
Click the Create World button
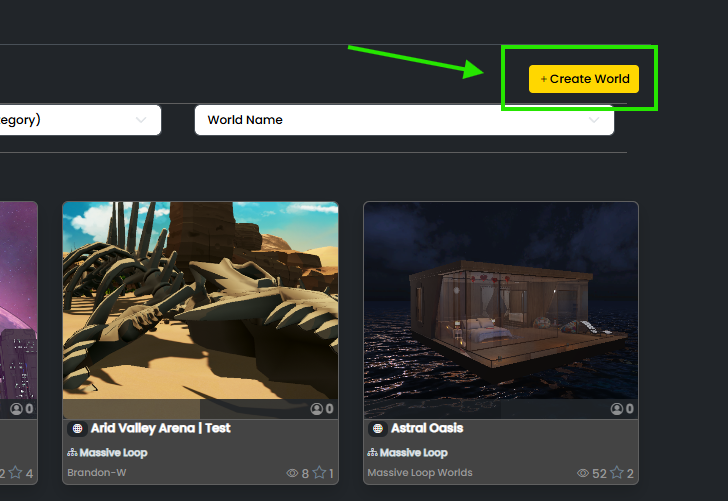(x=584, y=79)
